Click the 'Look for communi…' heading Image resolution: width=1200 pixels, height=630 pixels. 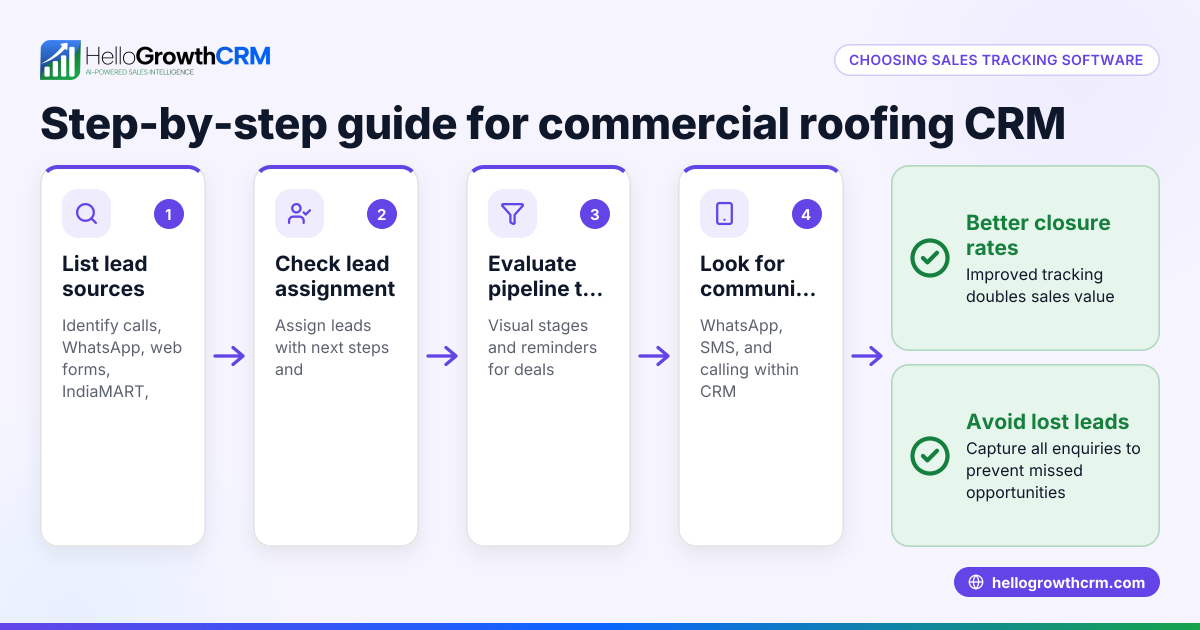(x=757, y=276)
